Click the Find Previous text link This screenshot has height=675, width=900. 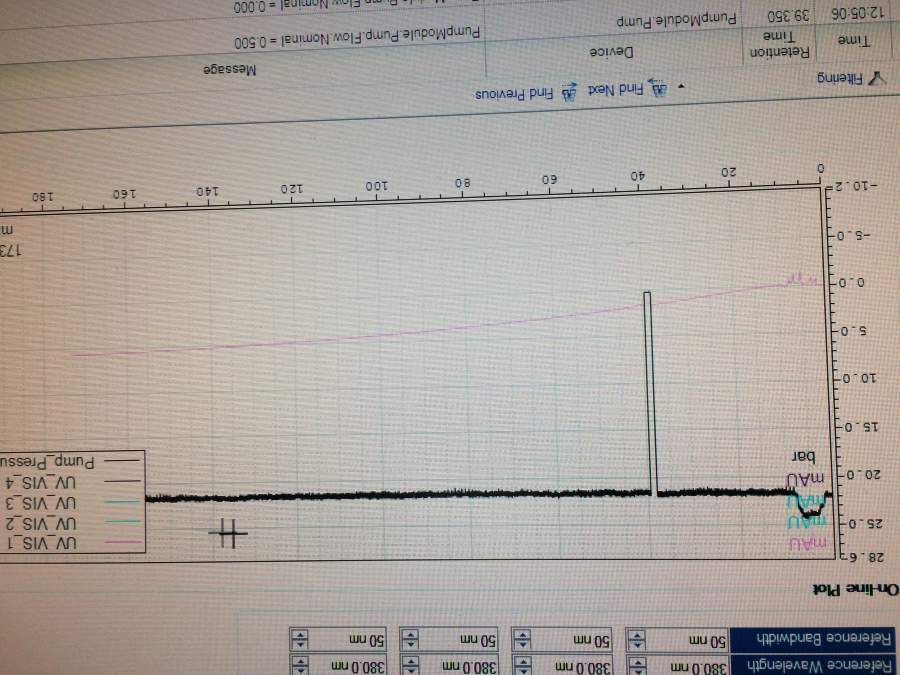(514, 94)
